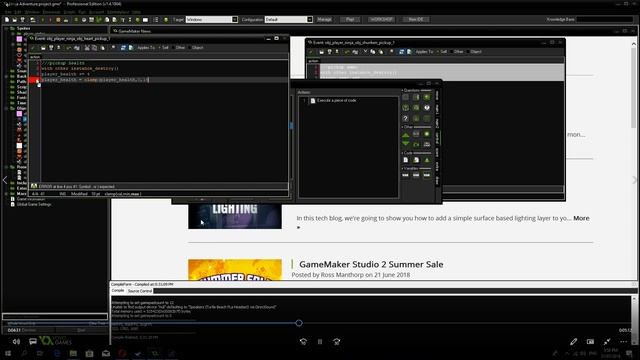Expand the Backgrounds folder in resource tree
640x360 pixels.
7,76
